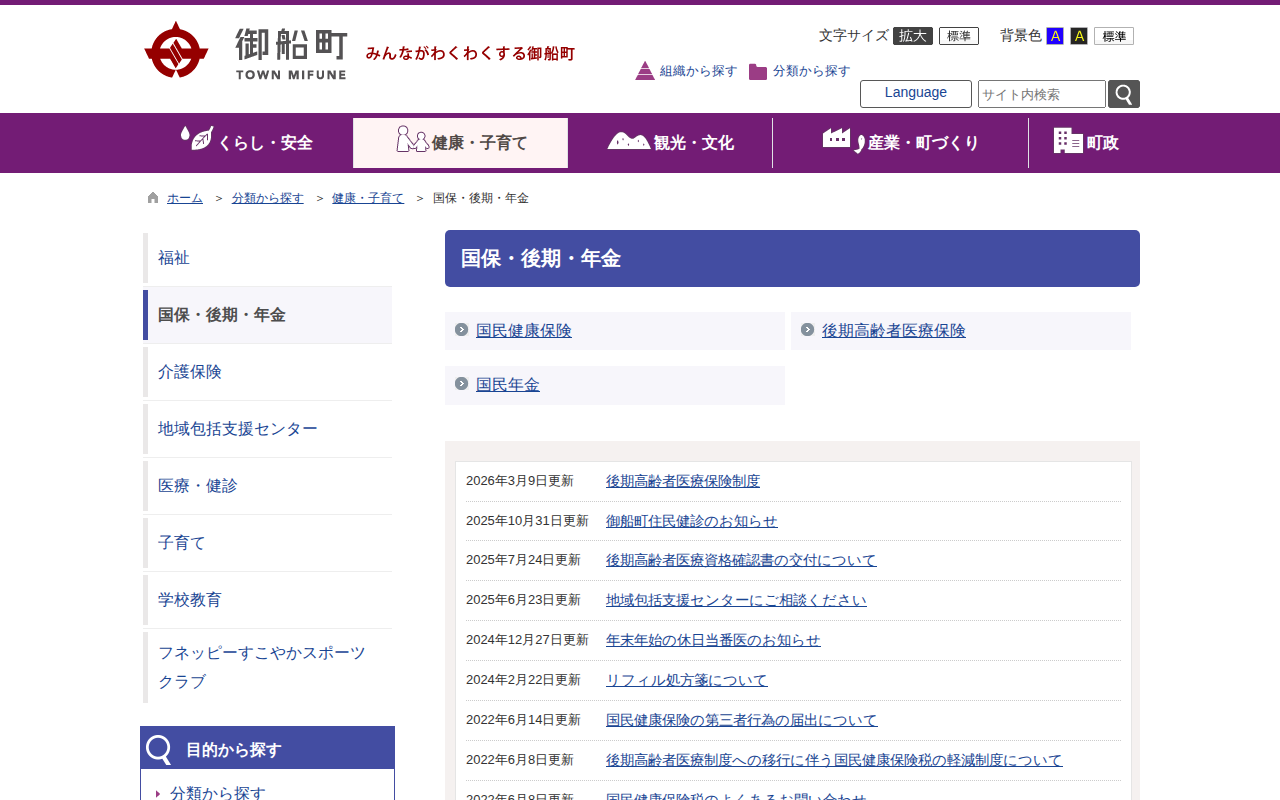The image size is (1280, 800).
Task: Open the 産業・町づくり navigation tab
Action: pos(900,143)
